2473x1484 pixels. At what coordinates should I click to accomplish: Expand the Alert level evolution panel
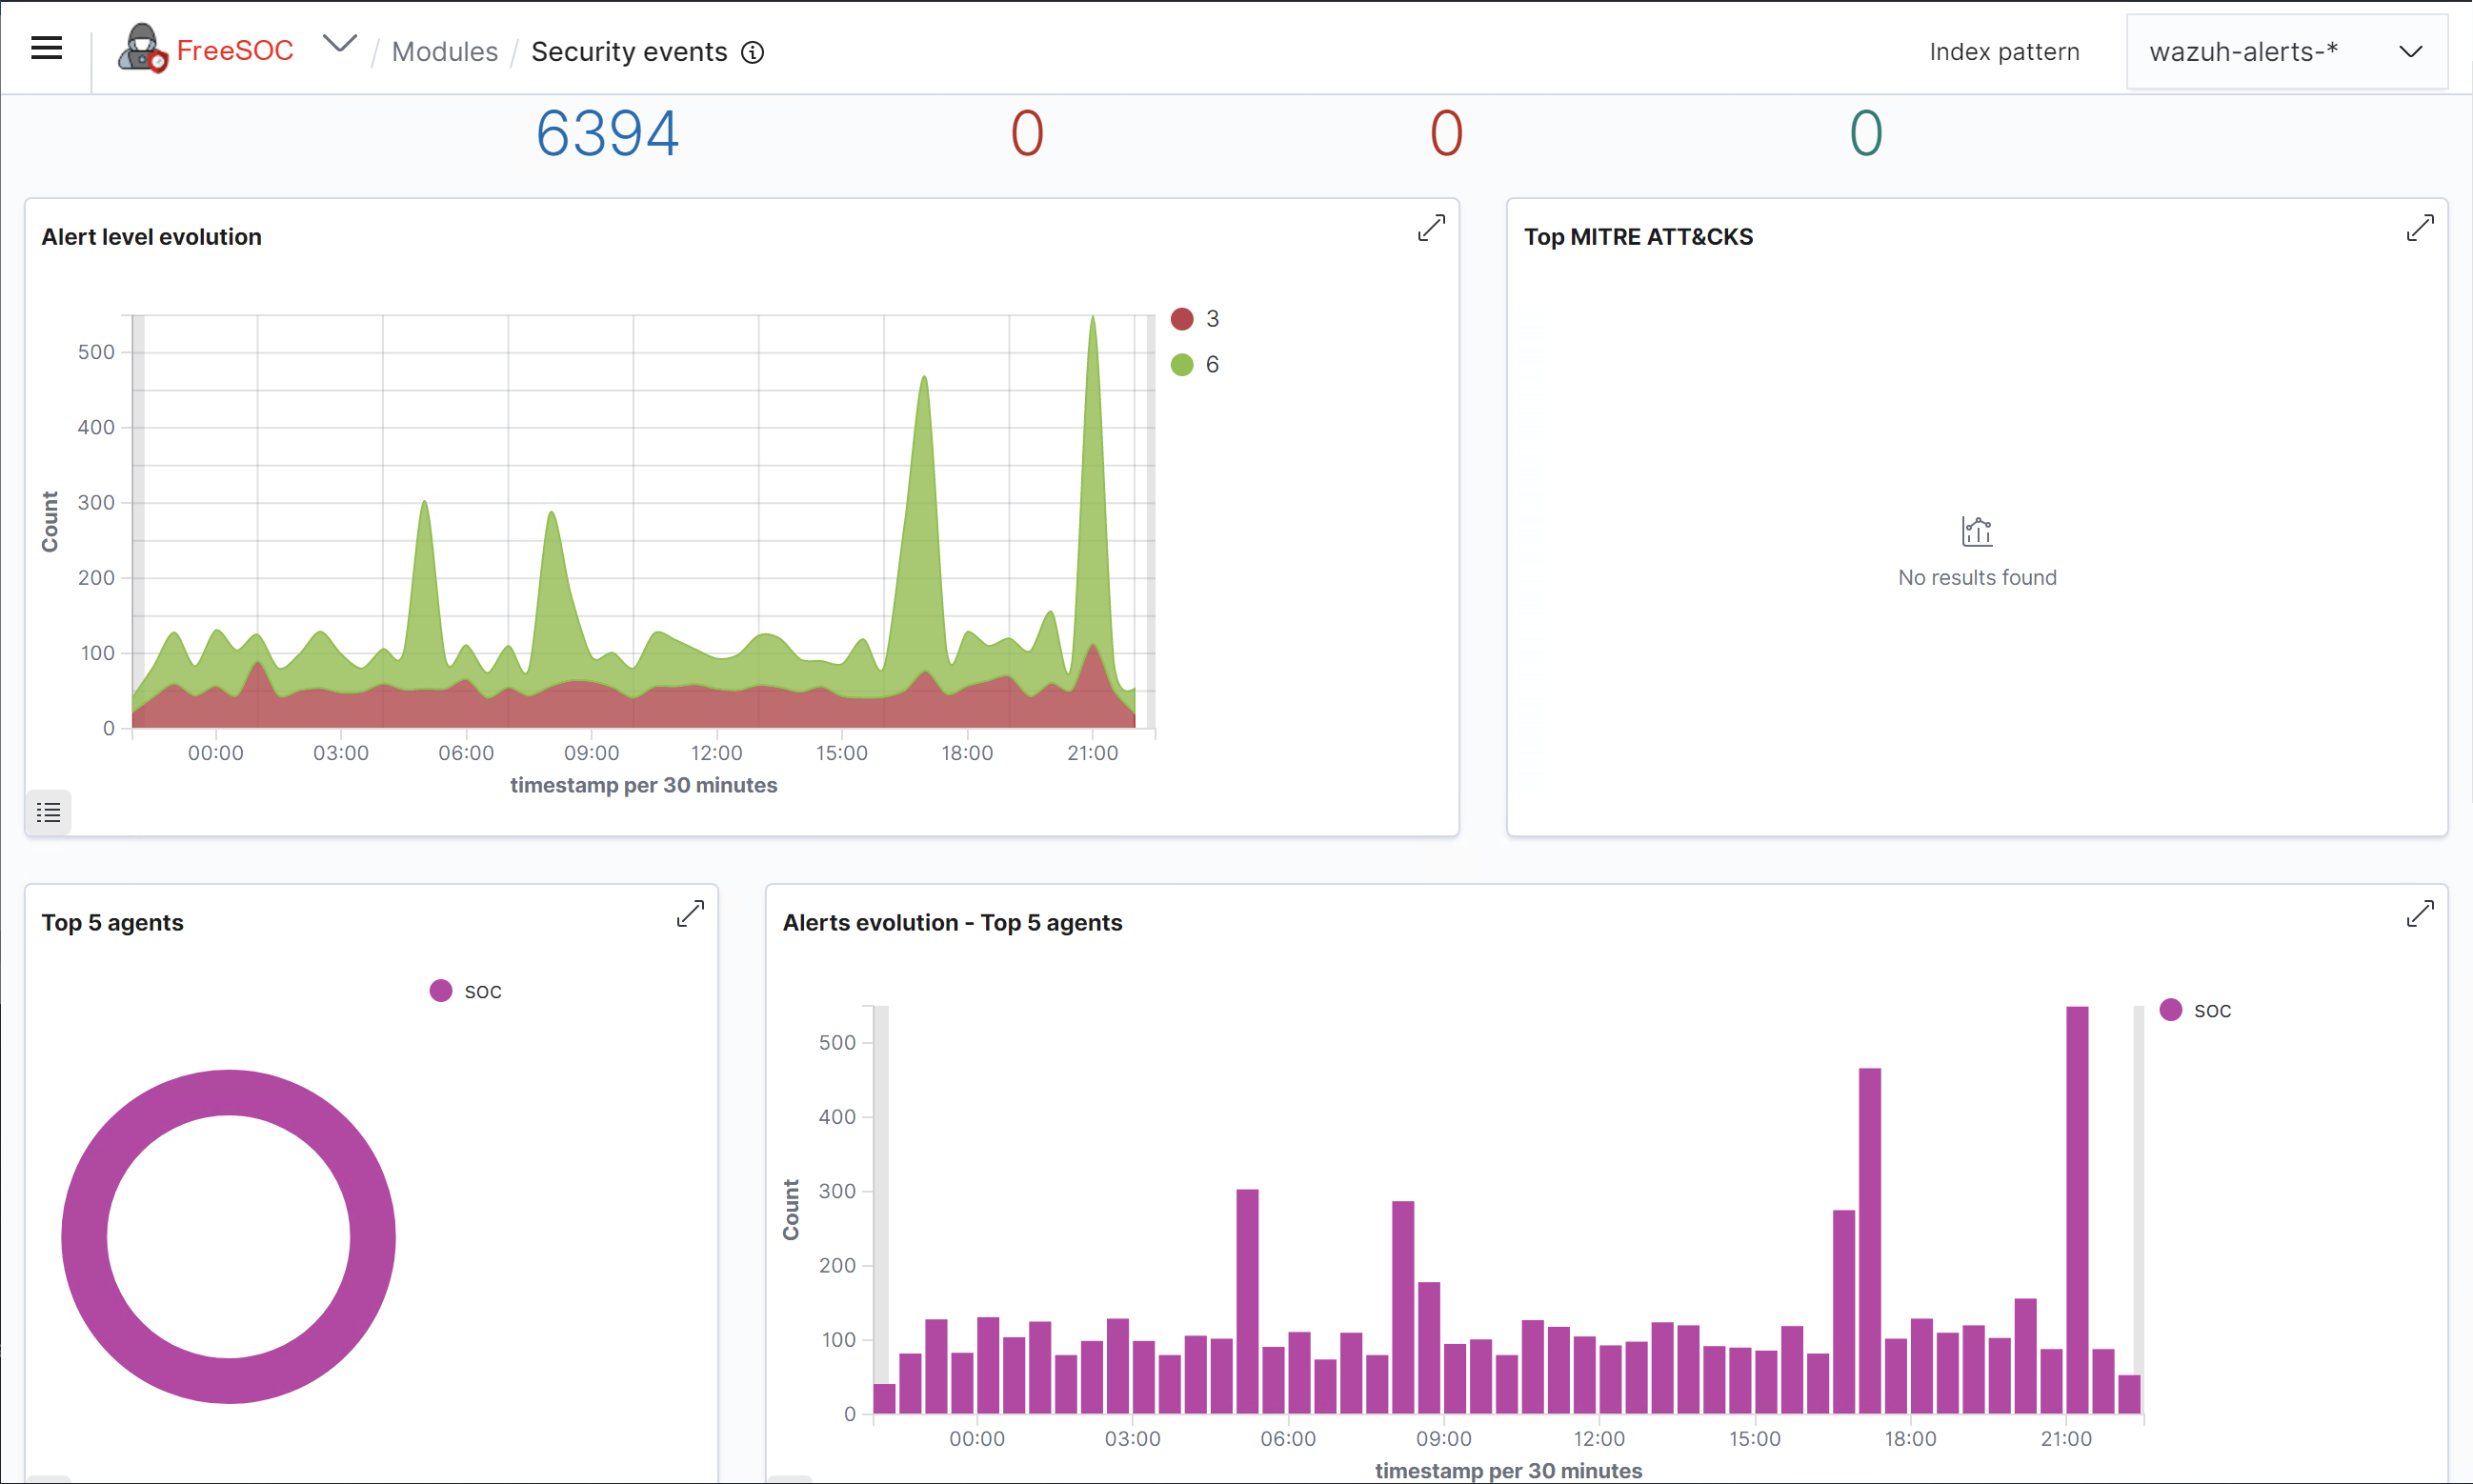(1431, 228)
